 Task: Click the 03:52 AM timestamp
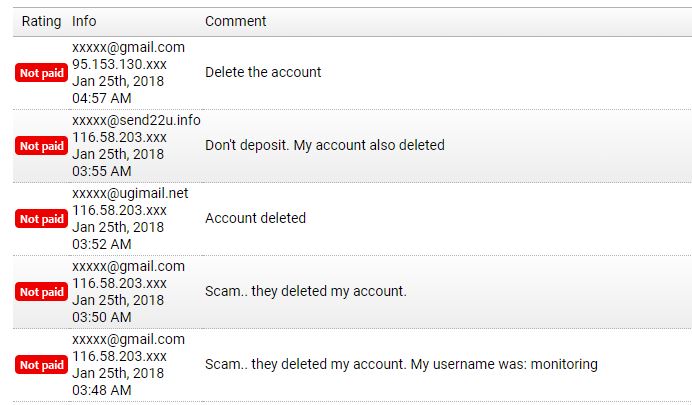101,244
